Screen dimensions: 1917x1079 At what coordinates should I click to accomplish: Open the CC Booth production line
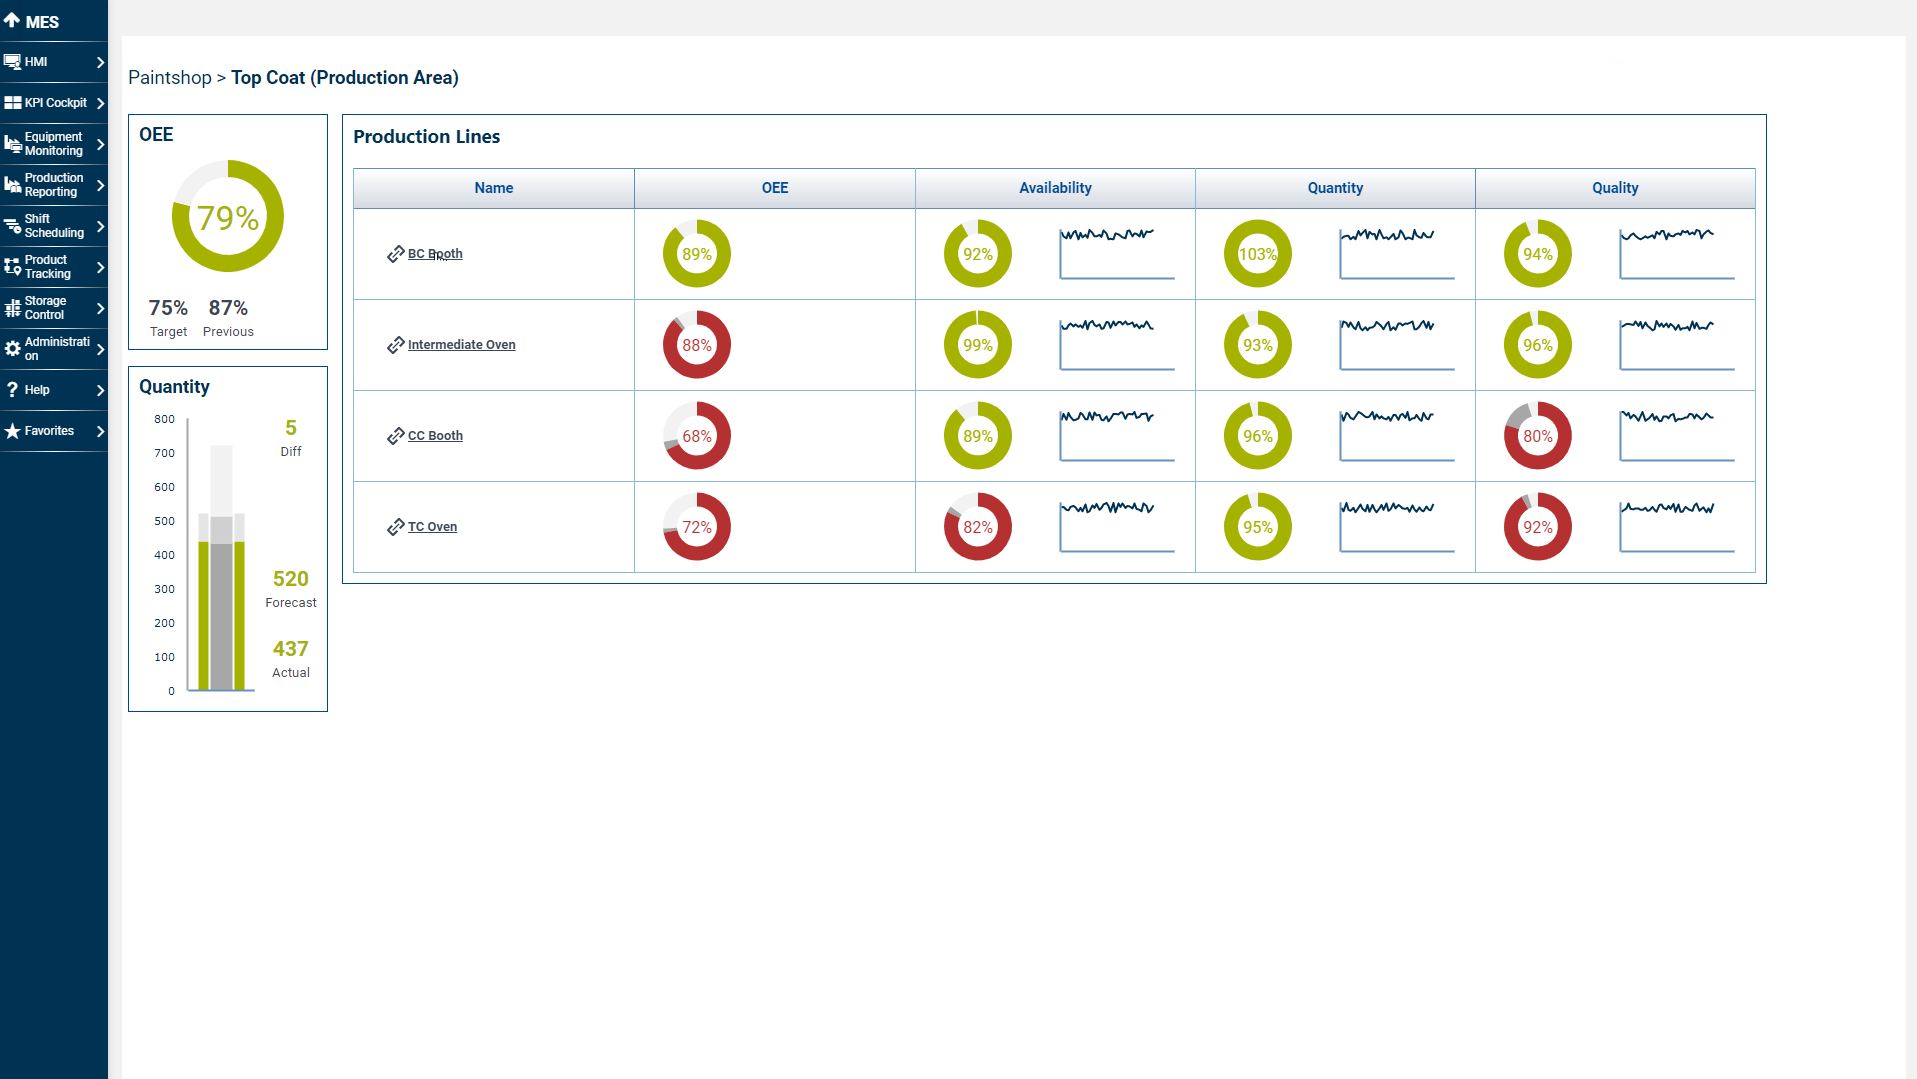435,436
